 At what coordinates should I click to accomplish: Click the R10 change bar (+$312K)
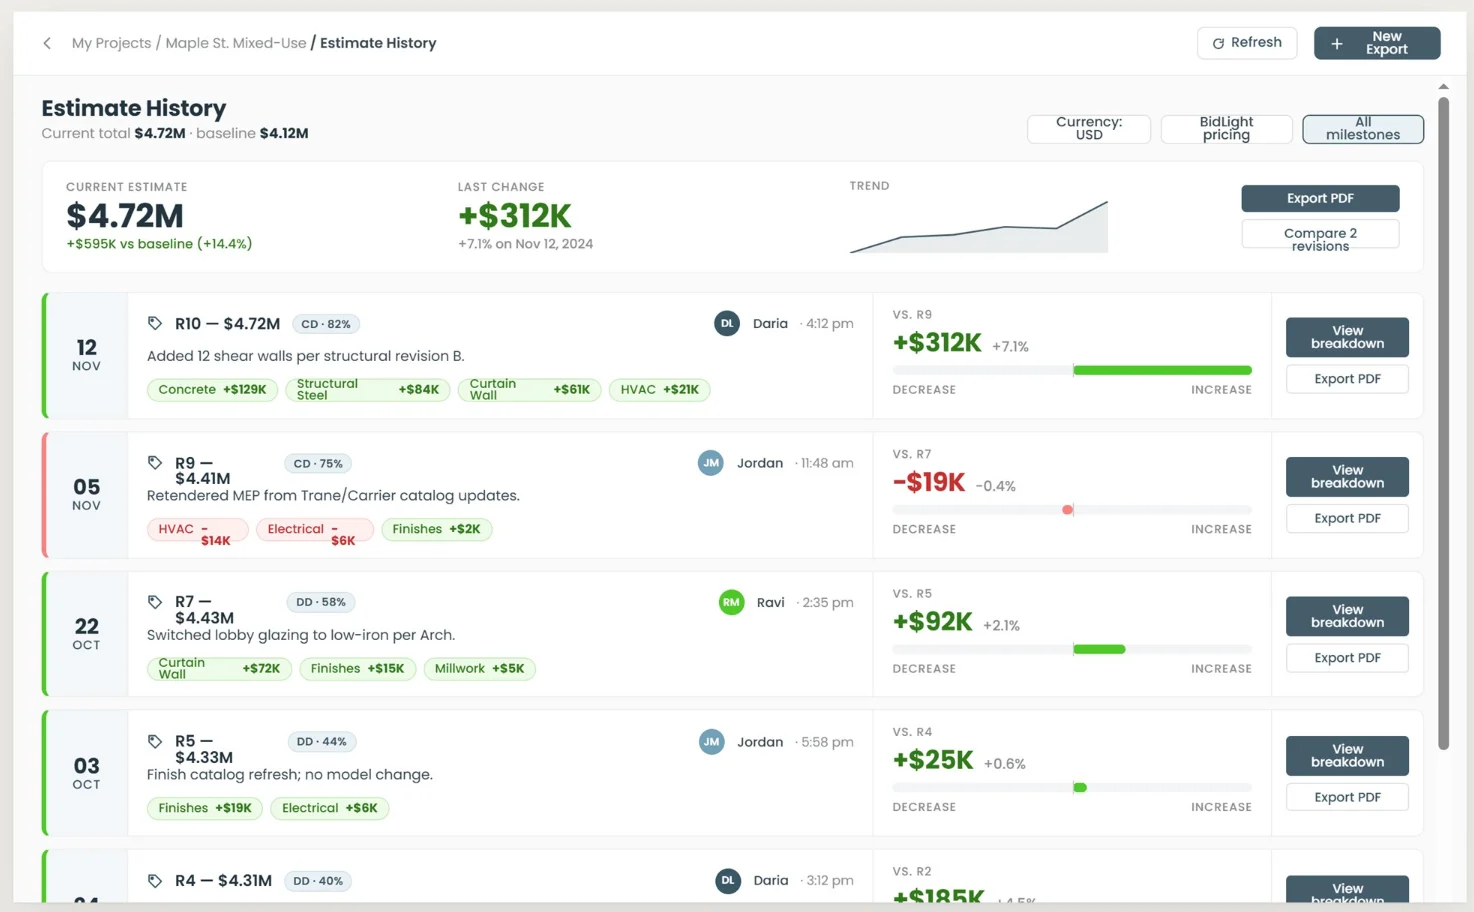click(1072, 370)
